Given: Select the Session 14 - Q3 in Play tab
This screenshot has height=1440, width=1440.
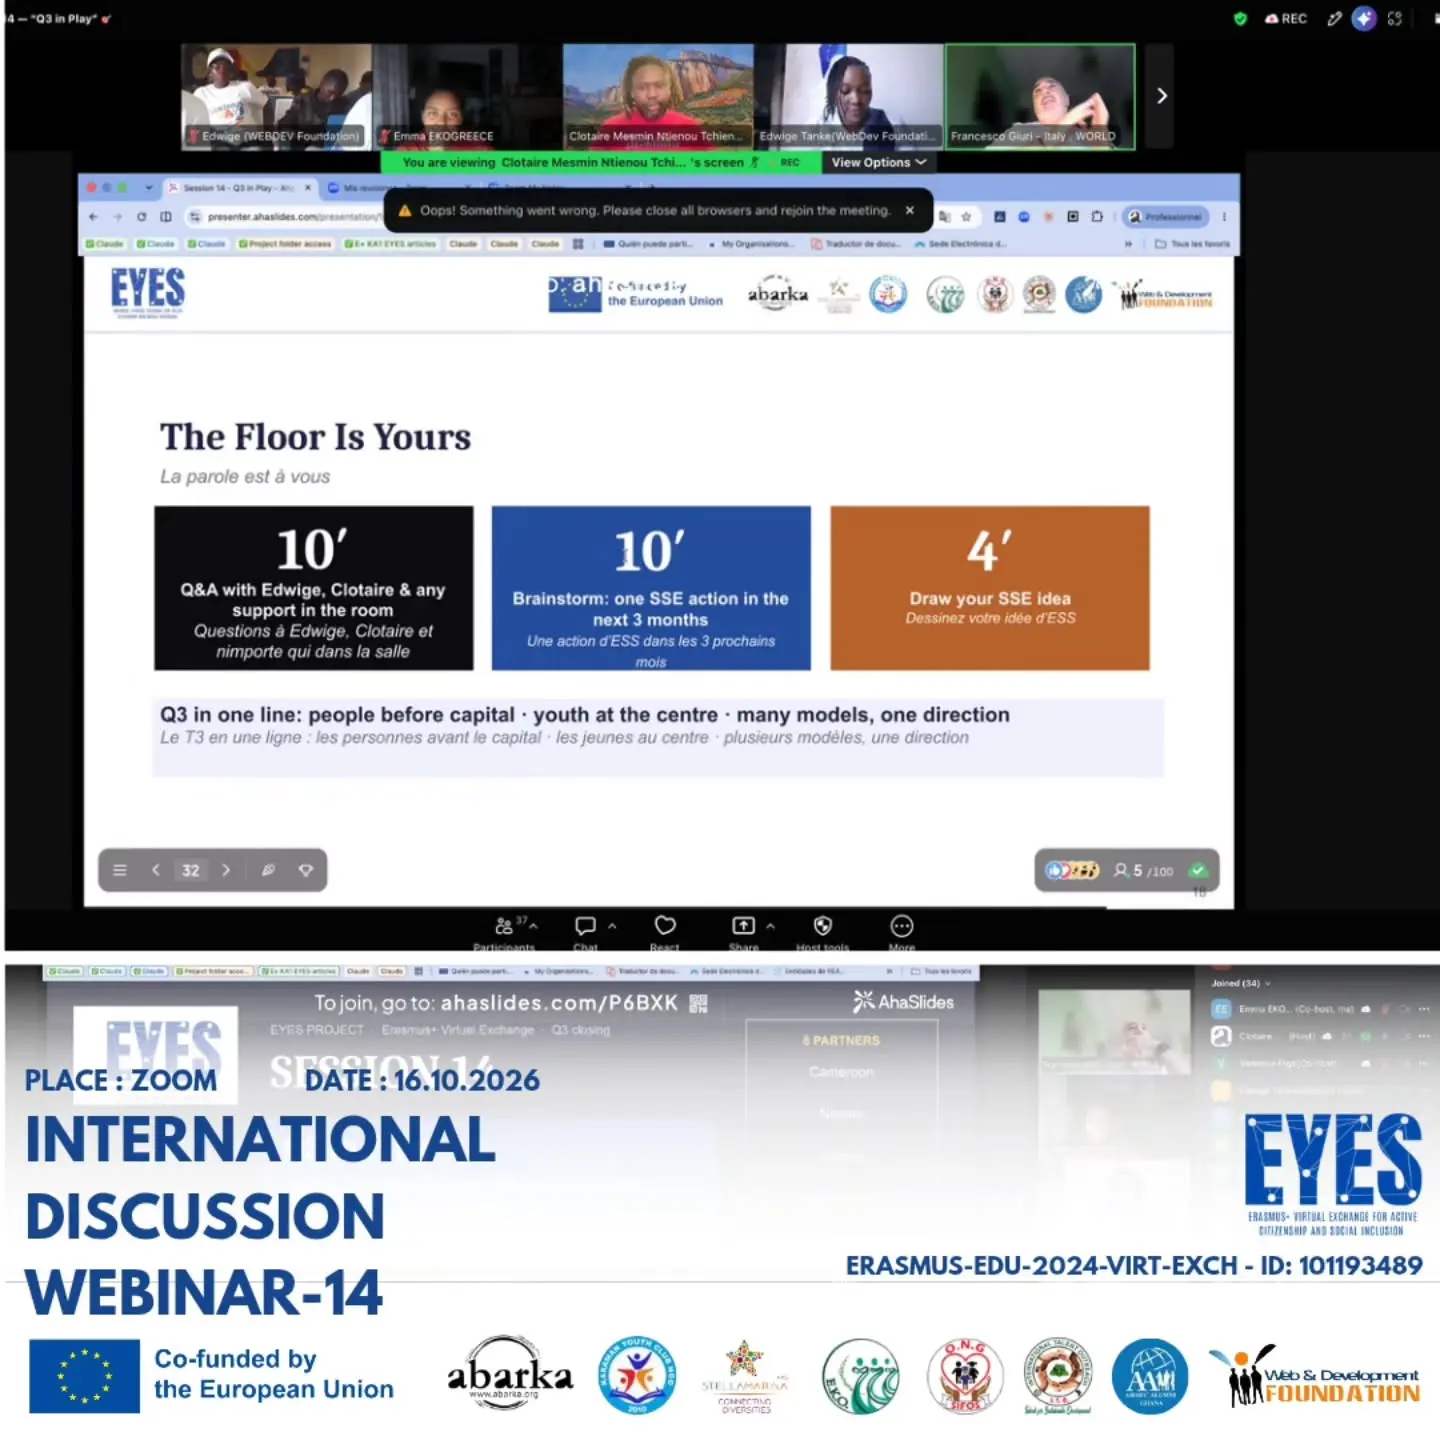Looking at the screenshot, I should pos(240,187).
